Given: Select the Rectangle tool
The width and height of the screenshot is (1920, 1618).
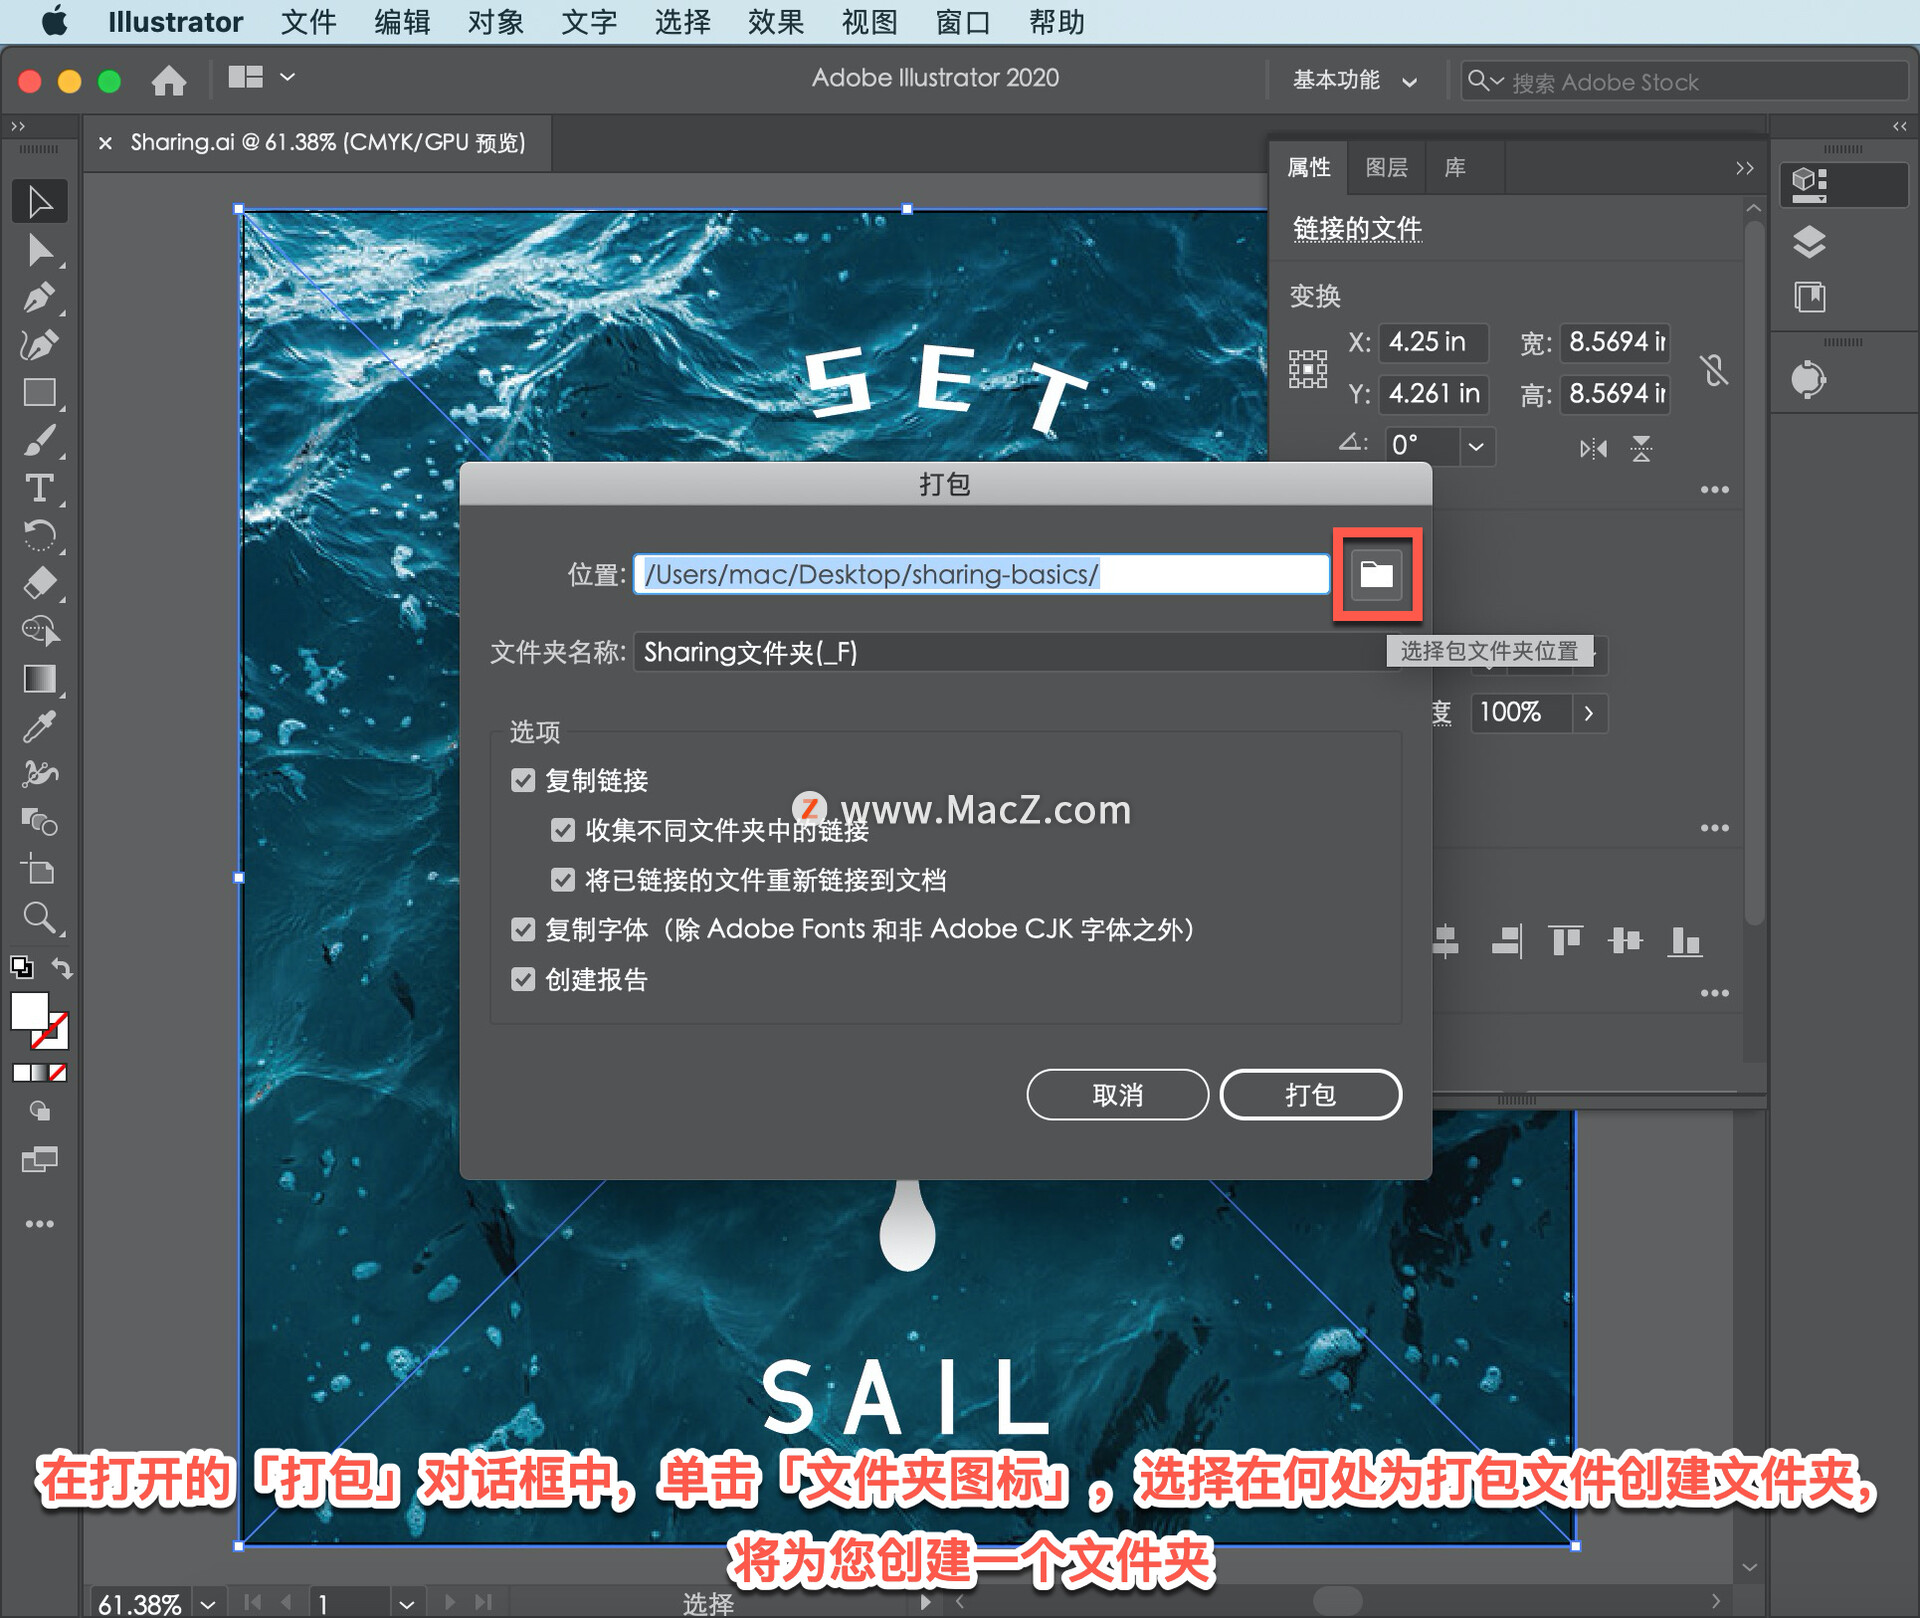Looking at the screenshot, I should 40,392.
